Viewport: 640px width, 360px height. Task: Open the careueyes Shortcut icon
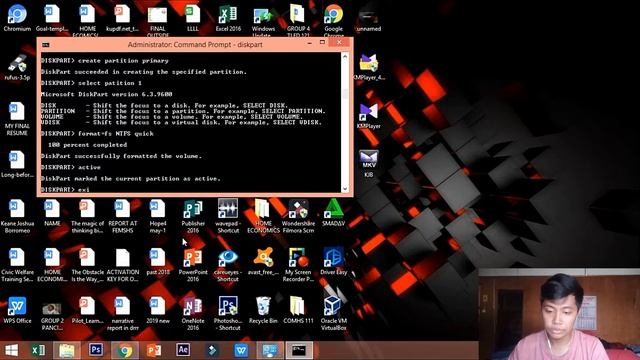point(228,265)
